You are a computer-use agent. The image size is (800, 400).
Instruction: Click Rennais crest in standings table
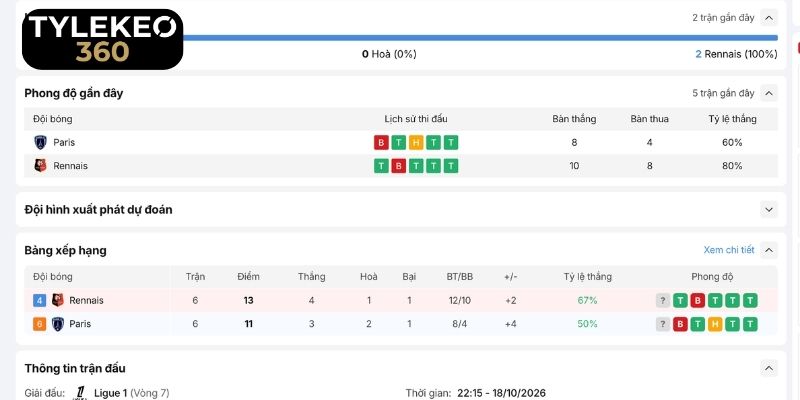click(58, 300)
